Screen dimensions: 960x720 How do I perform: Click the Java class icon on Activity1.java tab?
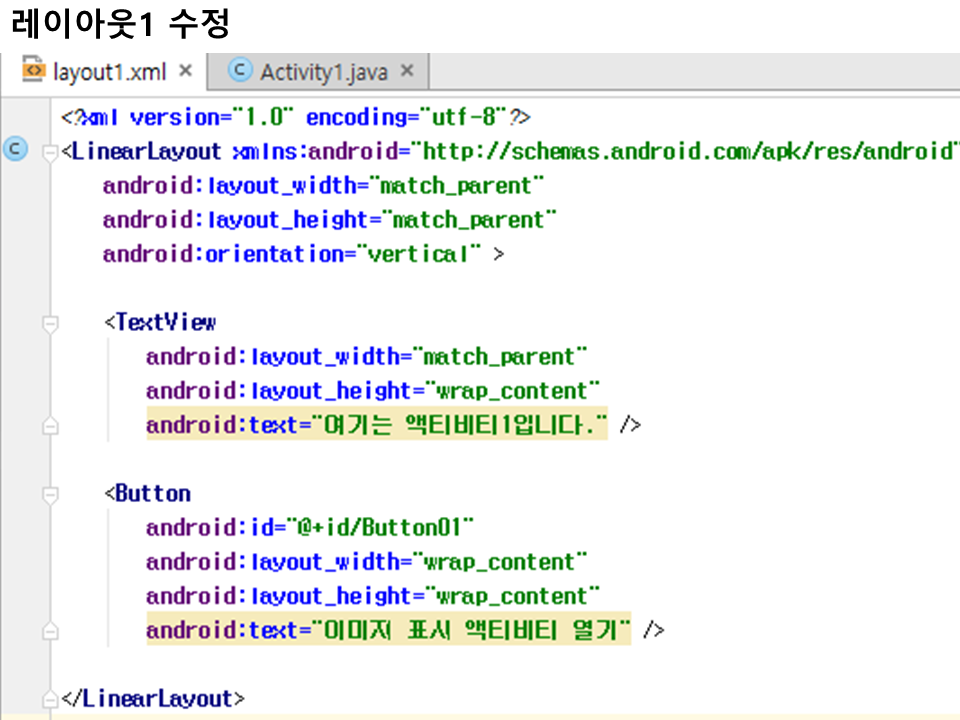tap(240, 71)
